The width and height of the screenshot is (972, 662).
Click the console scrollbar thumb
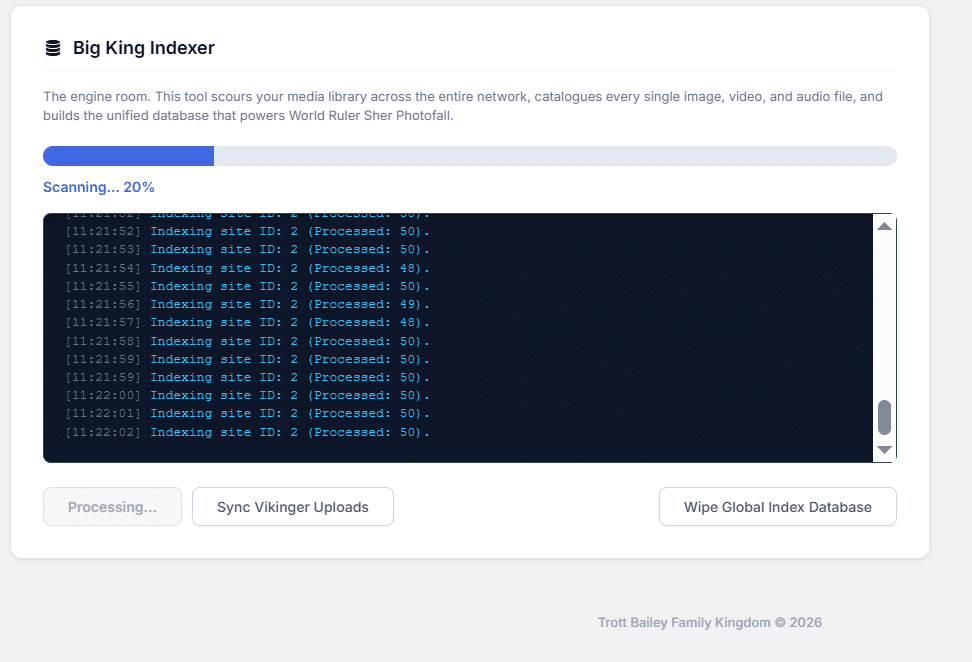[884, 413]
